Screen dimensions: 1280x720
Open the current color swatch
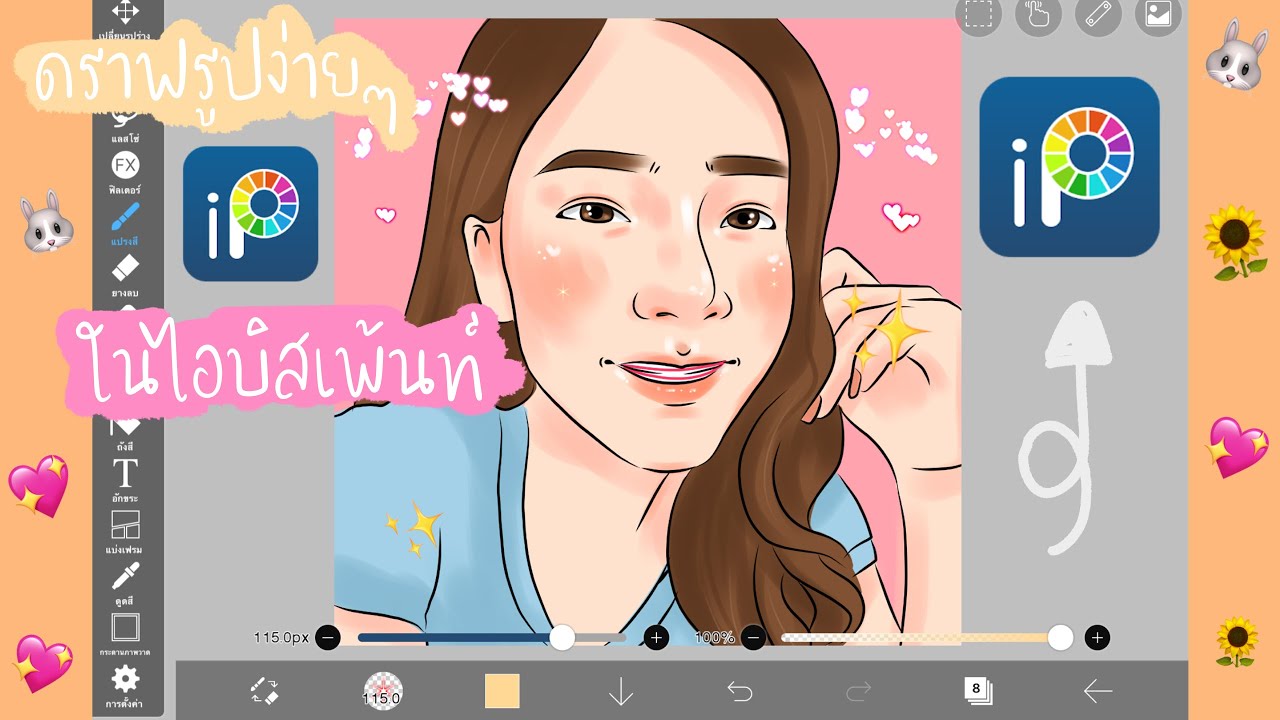[x=502, y=691]
